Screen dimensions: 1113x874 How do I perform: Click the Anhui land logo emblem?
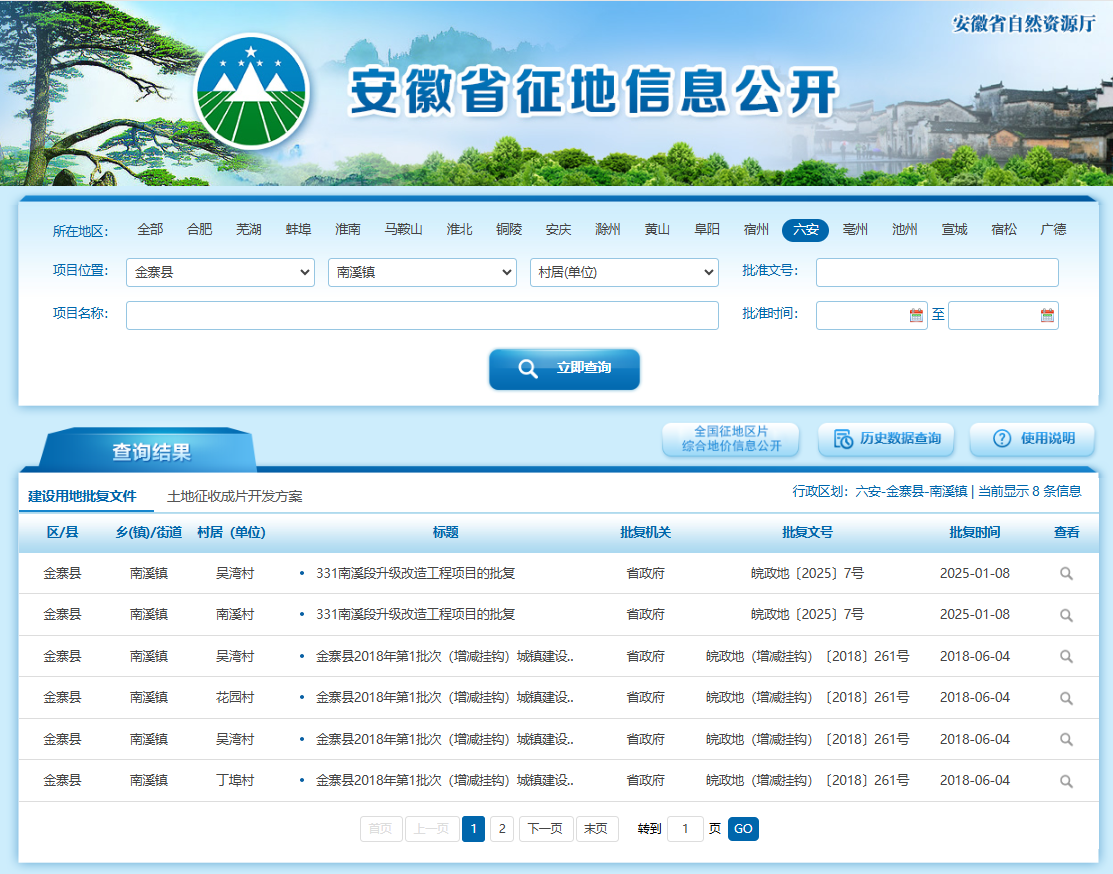tap(252, 91)
